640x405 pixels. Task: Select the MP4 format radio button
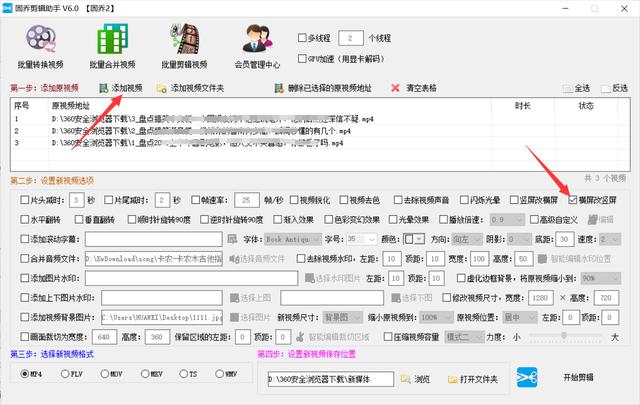coord(24,374)
